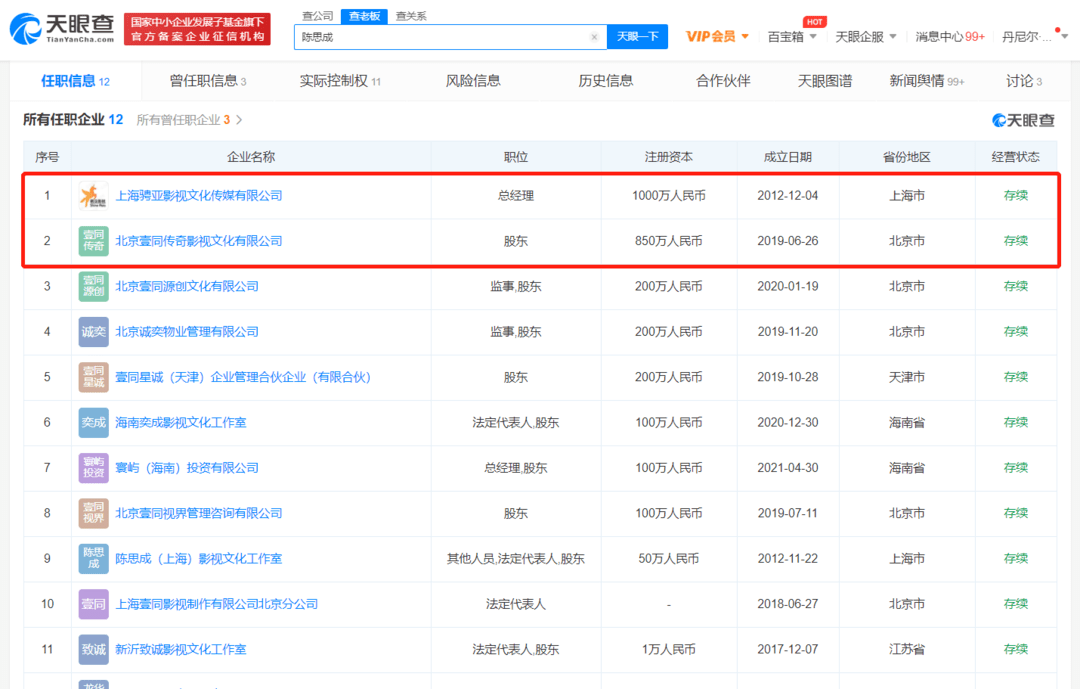Open the 讨论 tab

[x=1024, y=81]
